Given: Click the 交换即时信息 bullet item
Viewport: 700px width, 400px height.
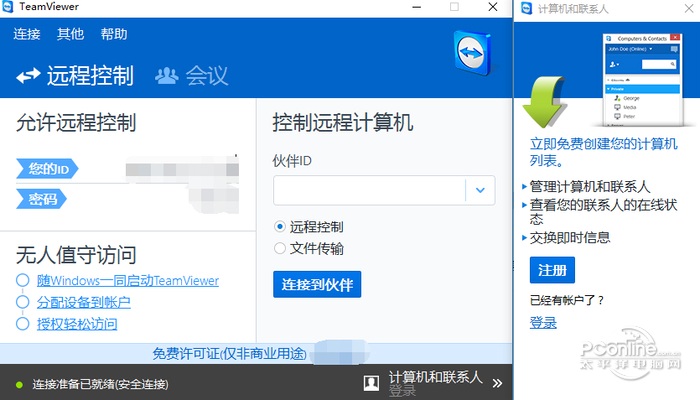Looking at the screenshot, I should [x=570, y=238].
